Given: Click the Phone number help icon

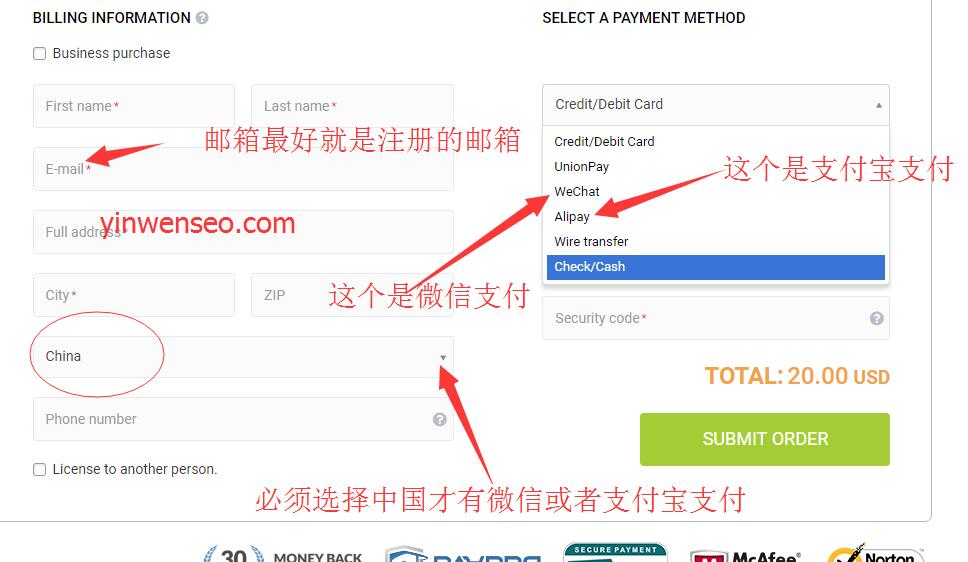Looking at the screenshot, I should coord(440,420).
